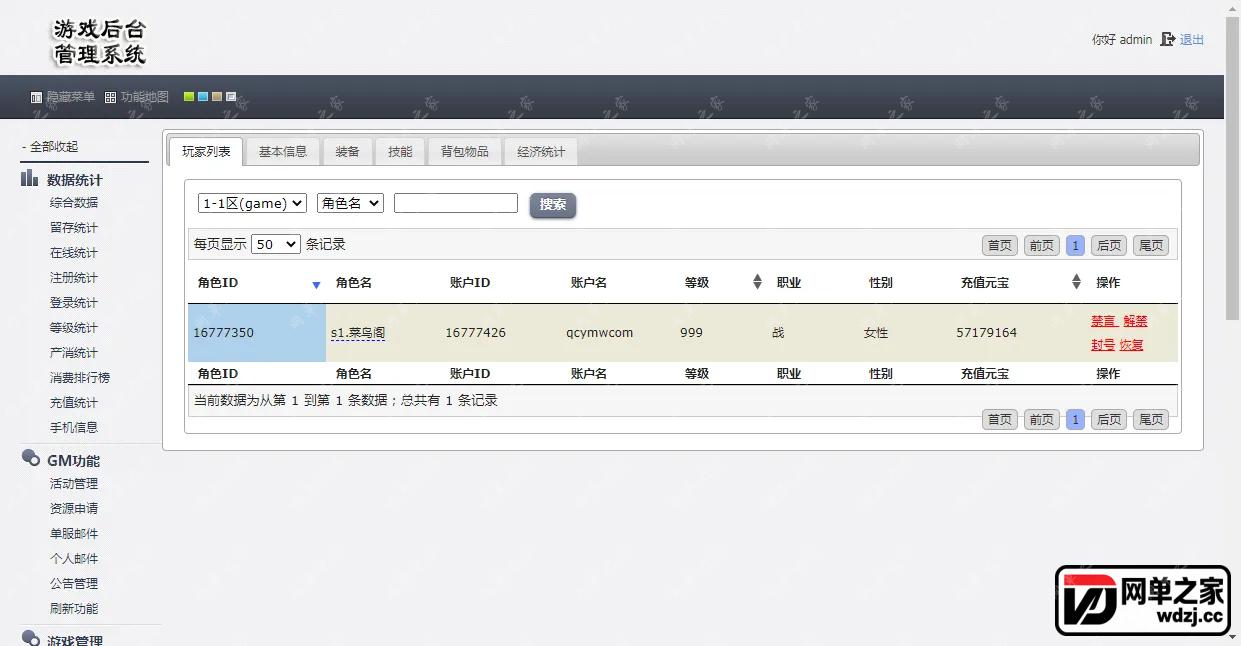Open 刷新功能 in the sidebar
The image size is (1241, 646).
(x=74, y=608)
